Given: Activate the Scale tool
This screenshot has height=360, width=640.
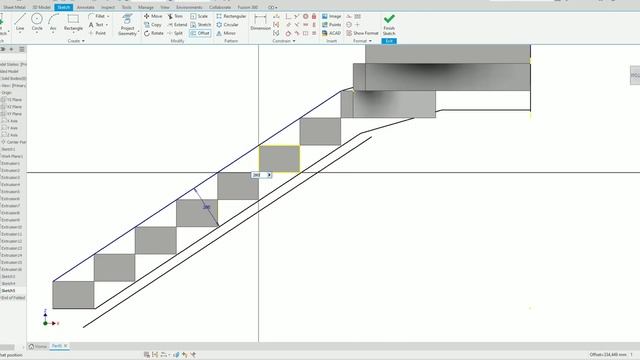Looking at the screenshot, I should click(199, 16).
